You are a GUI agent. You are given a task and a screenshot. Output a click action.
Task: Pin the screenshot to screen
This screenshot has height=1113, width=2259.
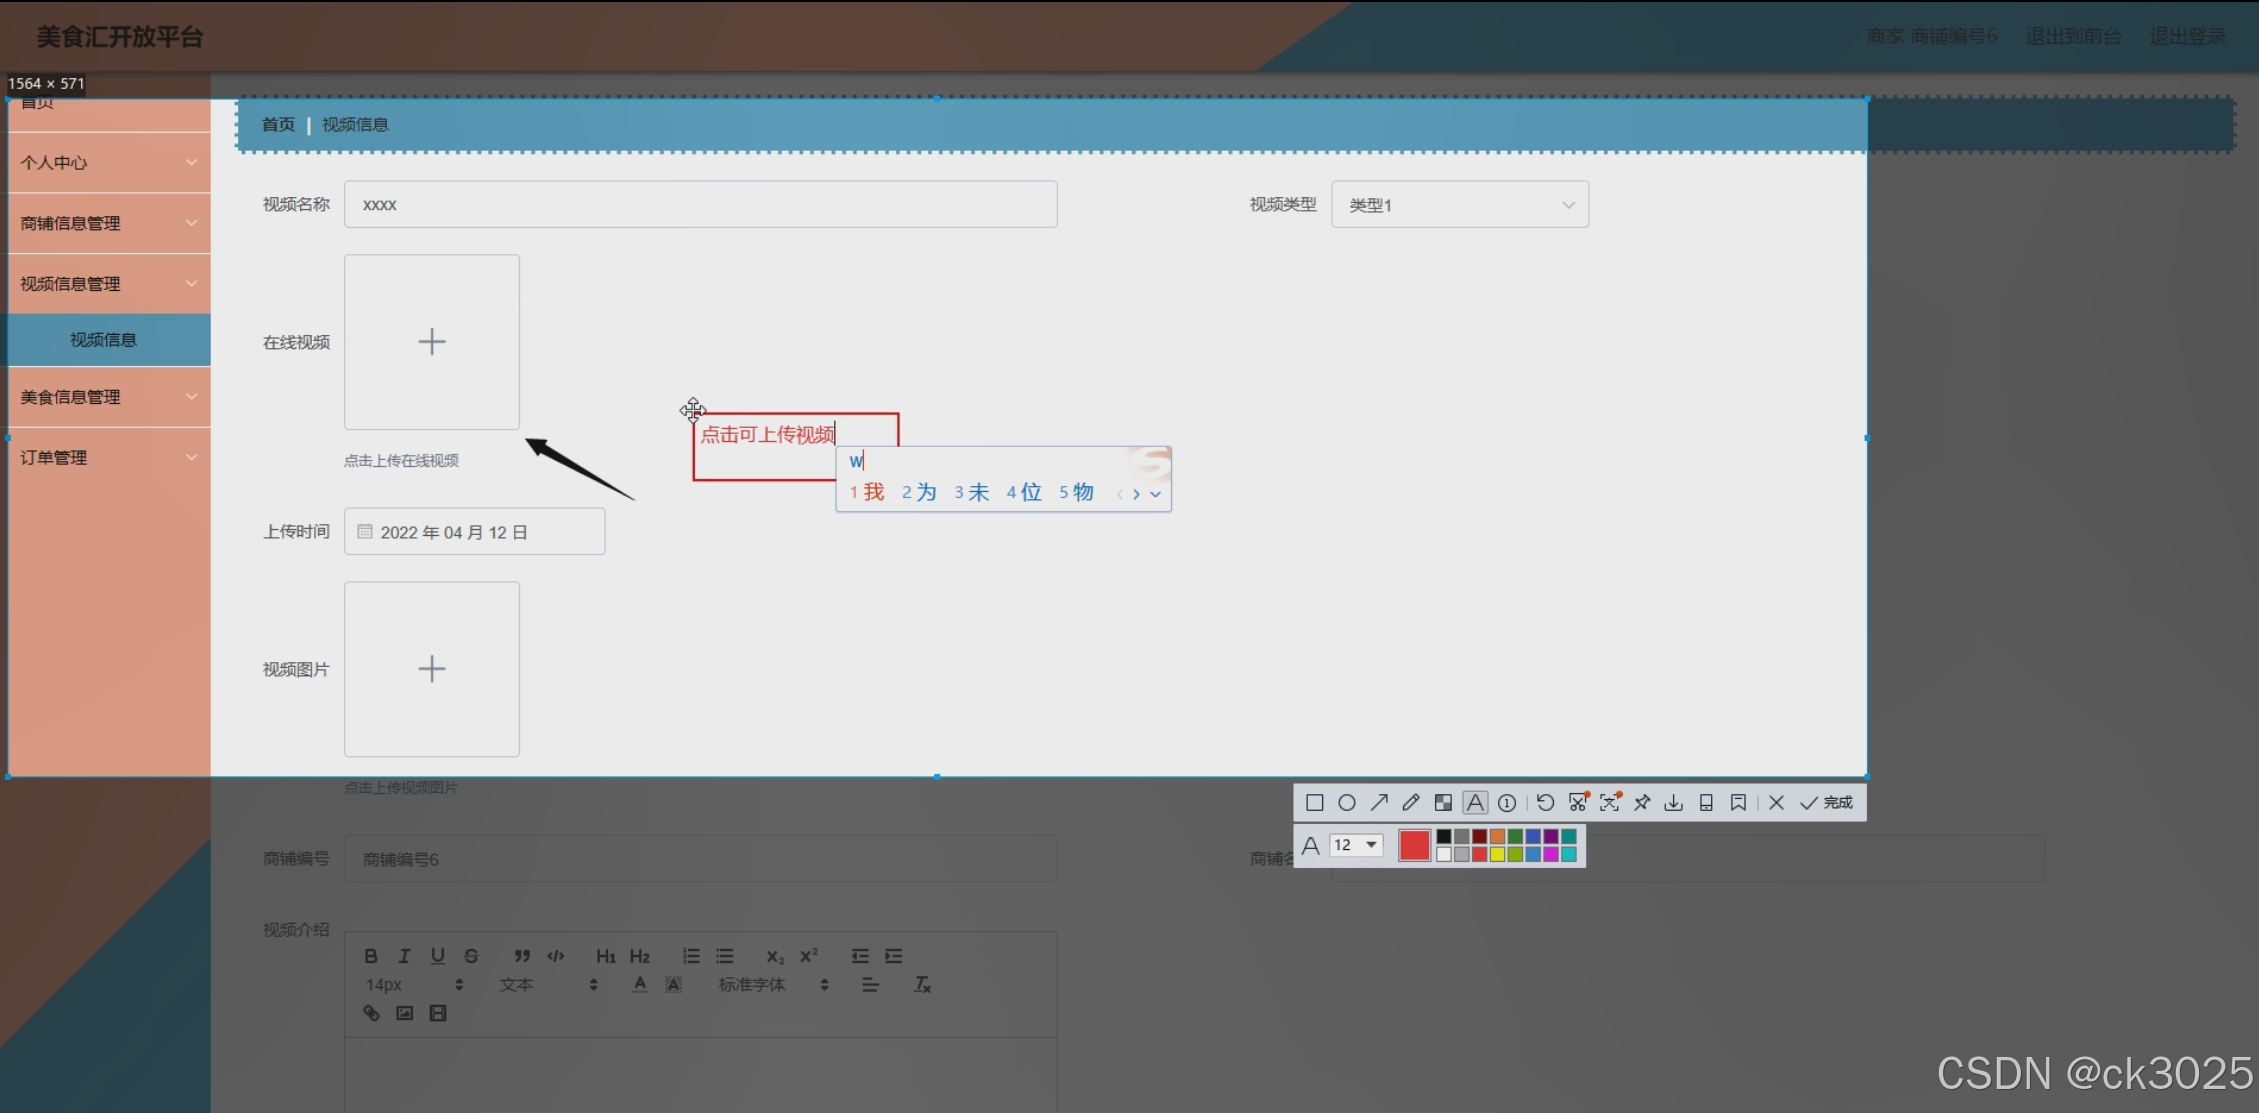click(x=1642, y=803)
